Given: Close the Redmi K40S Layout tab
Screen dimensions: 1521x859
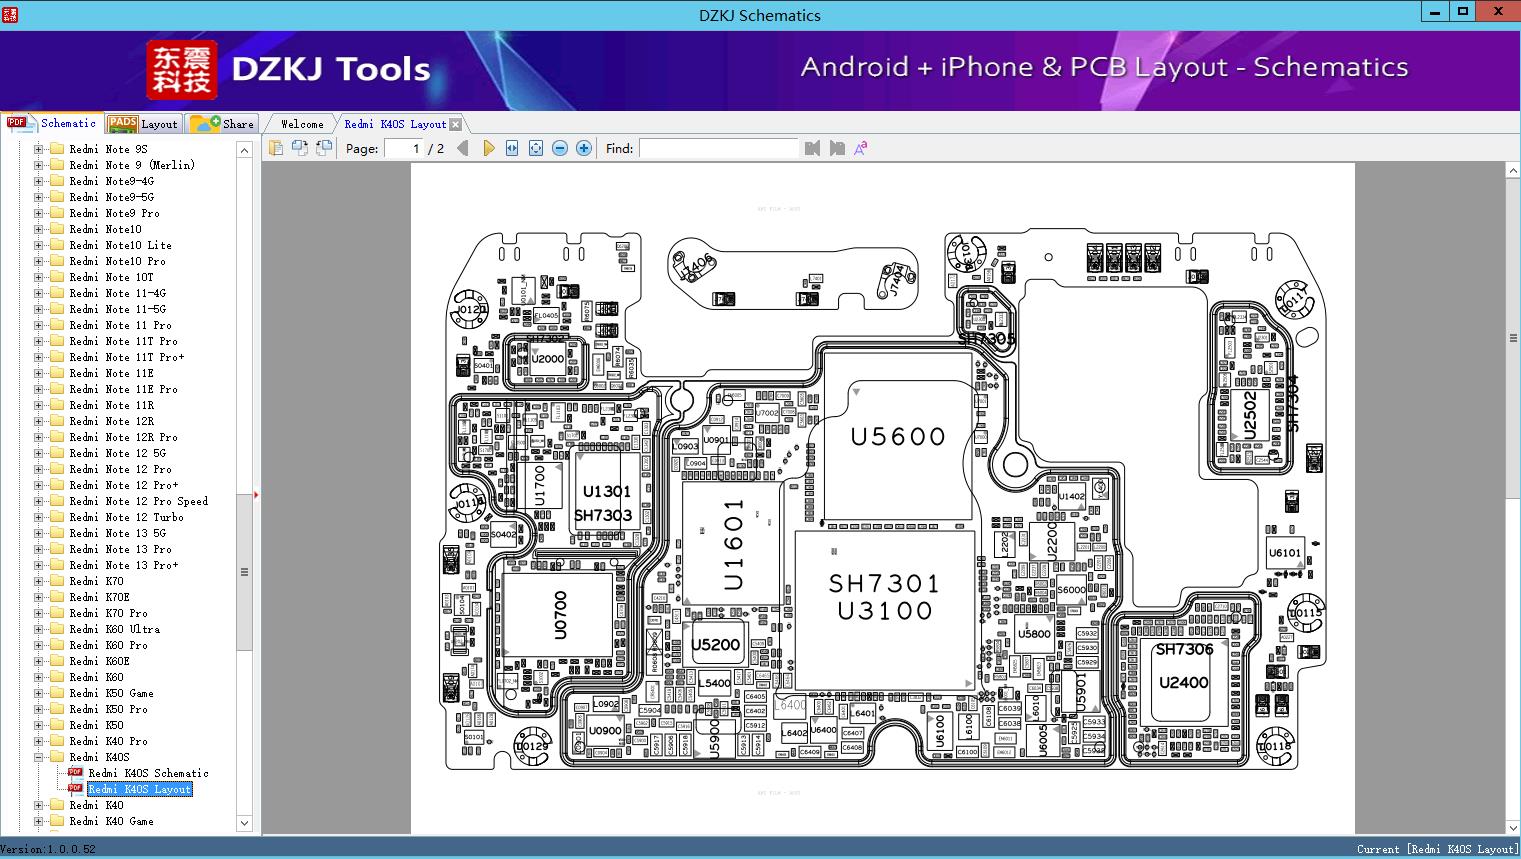Looking at the screenshot, I should tap(456, 124).
